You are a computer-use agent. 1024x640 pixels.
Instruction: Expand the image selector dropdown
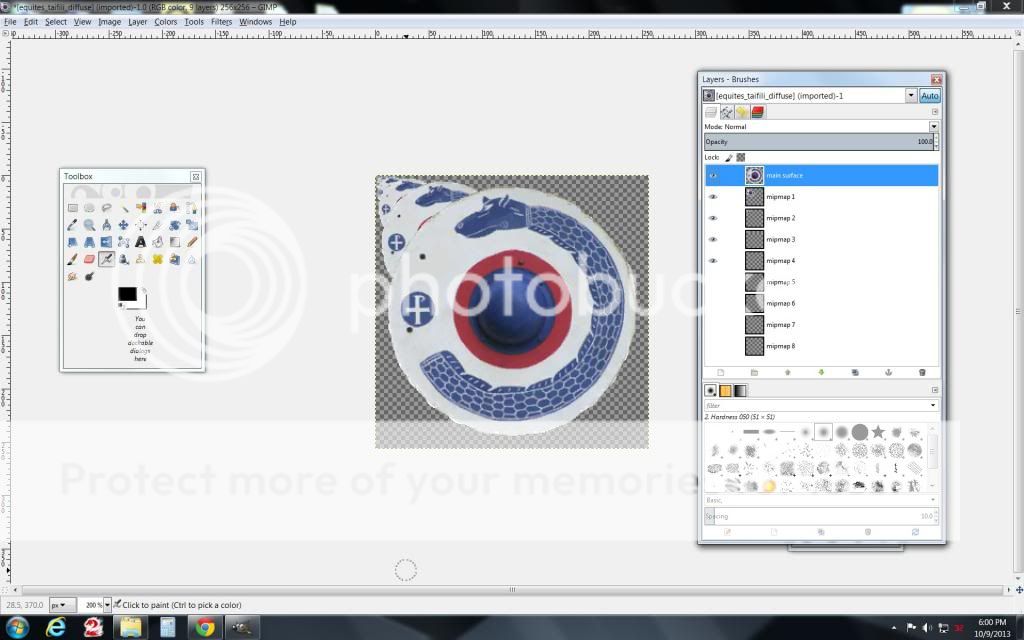pos(910,96)
